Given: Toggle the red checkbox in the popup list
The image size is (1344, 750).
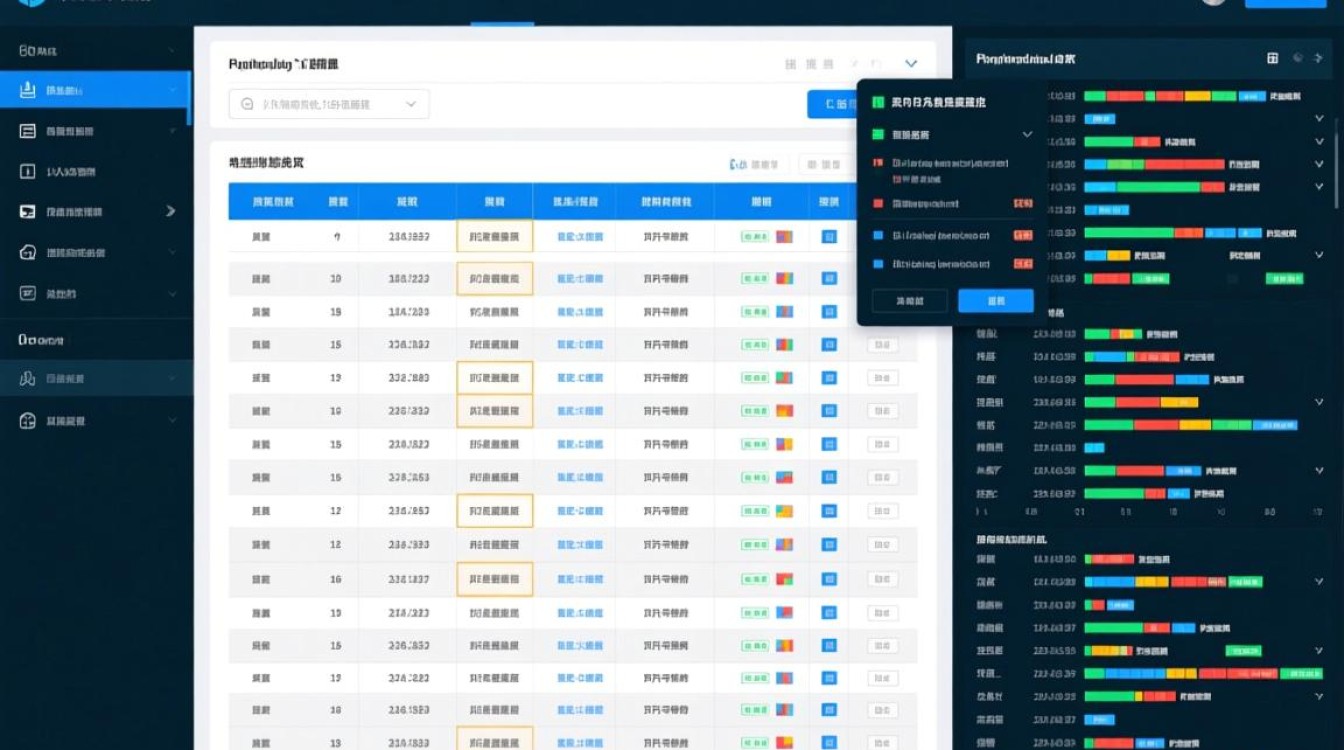Looking at the screenshot, I should pos(878,203).
